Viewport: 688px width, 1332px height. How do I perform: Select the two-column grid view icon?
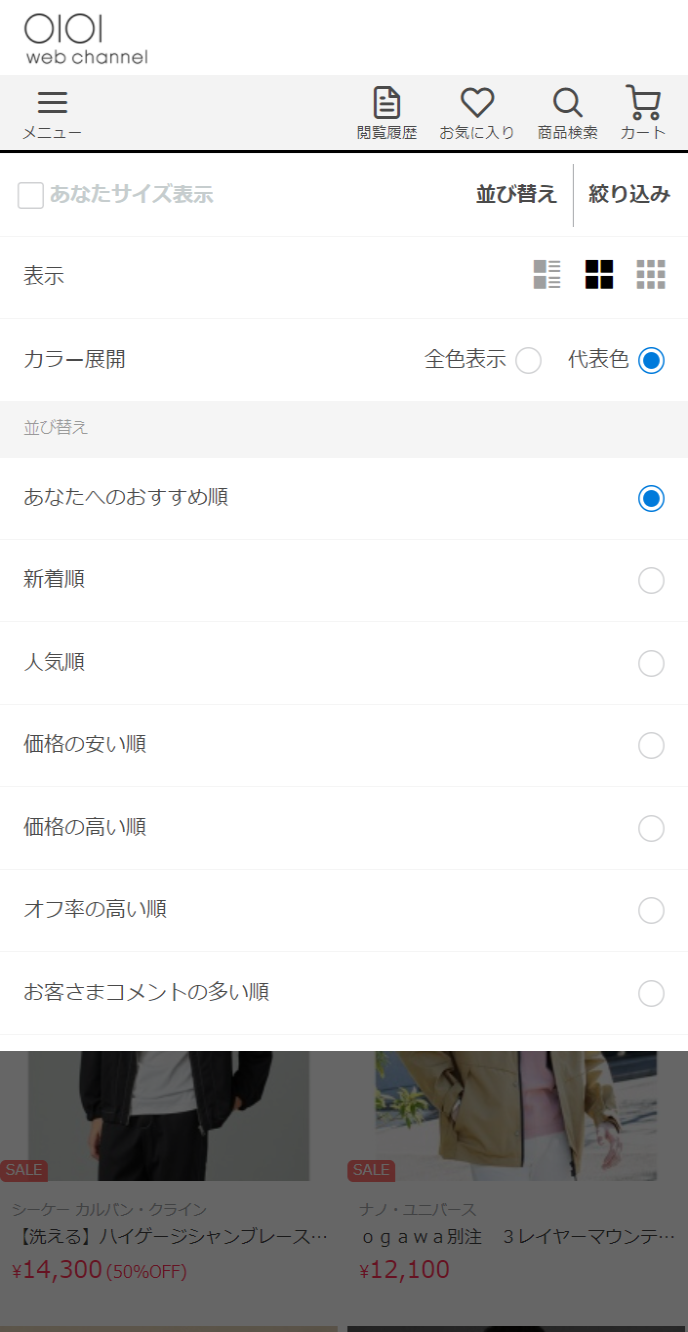(599, 274)
